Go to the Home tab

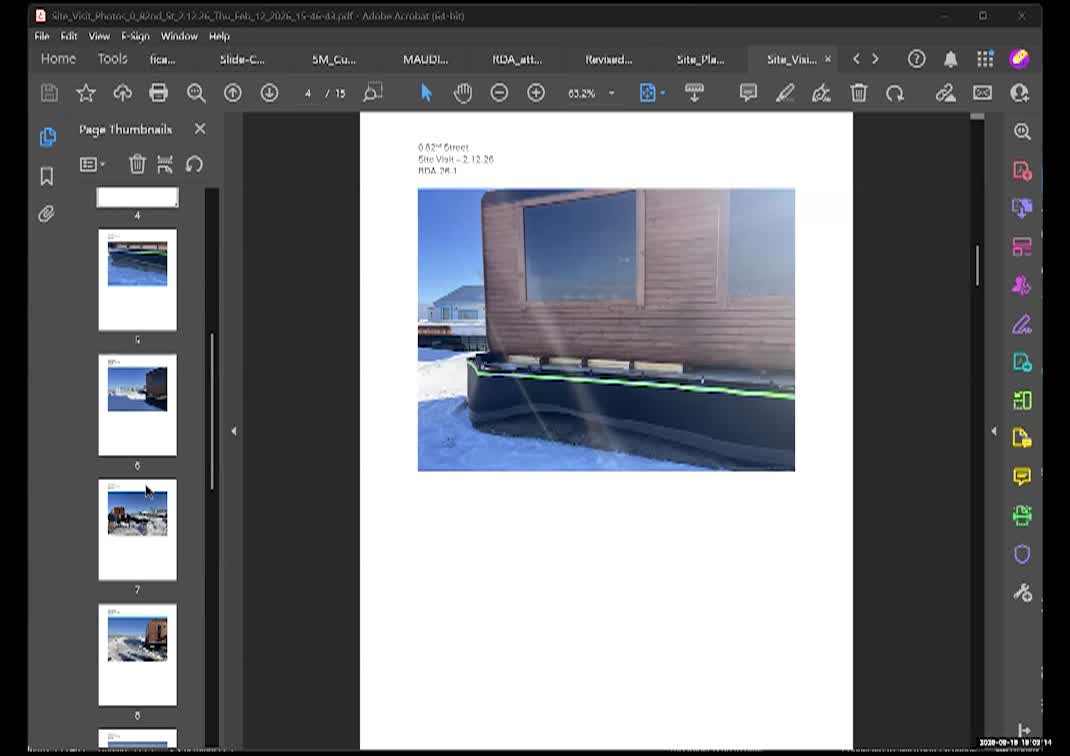point(58,59)
